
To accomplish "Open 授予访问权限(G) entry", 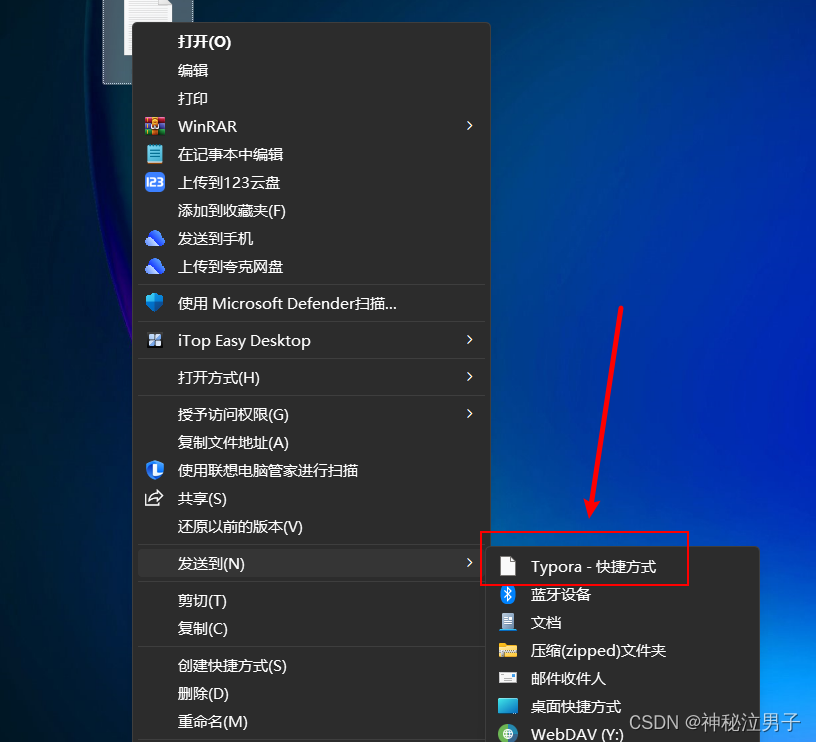I will pos(312,414).
